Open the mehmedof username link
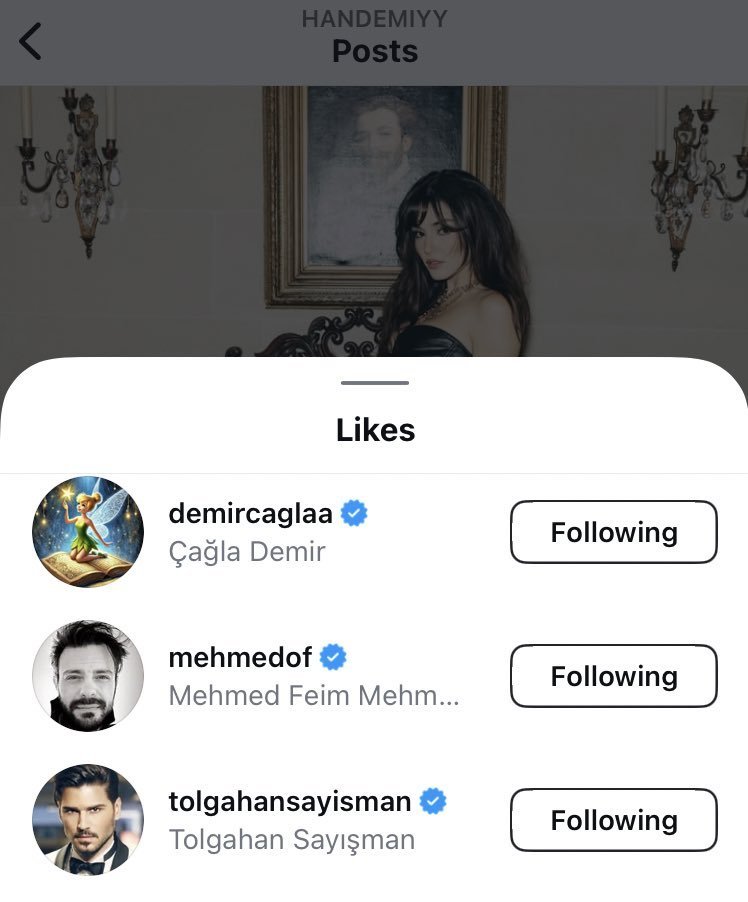 coord(240,657)
